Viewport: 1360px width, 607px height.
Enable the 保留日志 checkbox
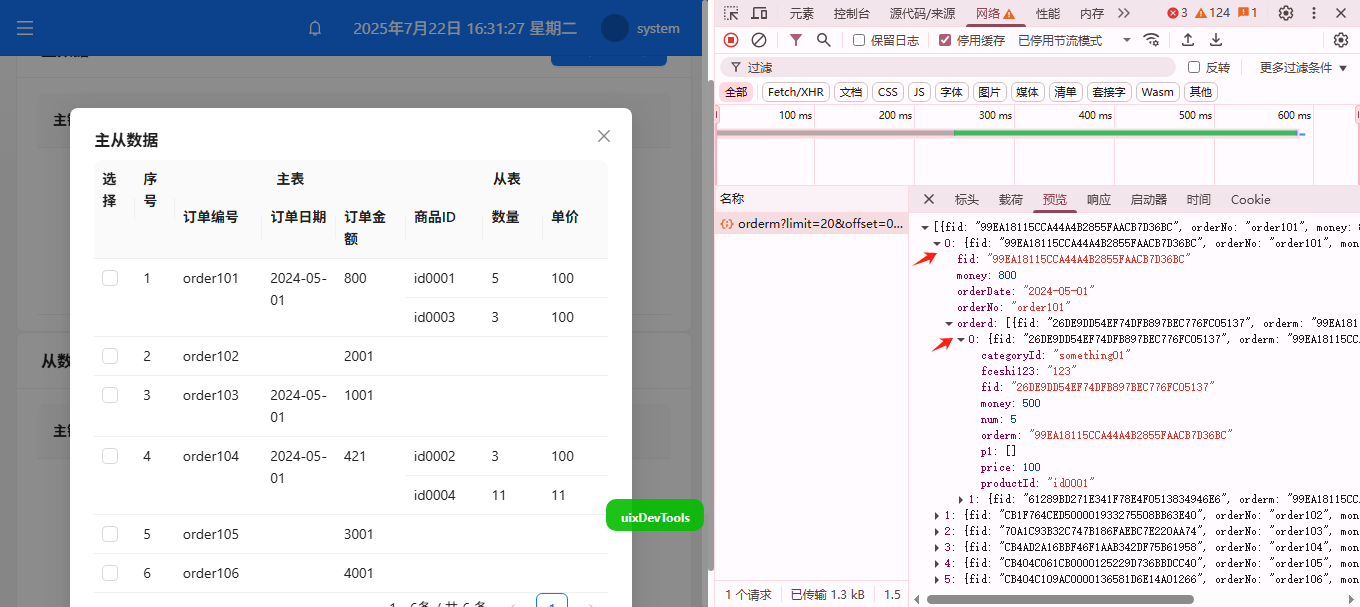pos(859,40)
